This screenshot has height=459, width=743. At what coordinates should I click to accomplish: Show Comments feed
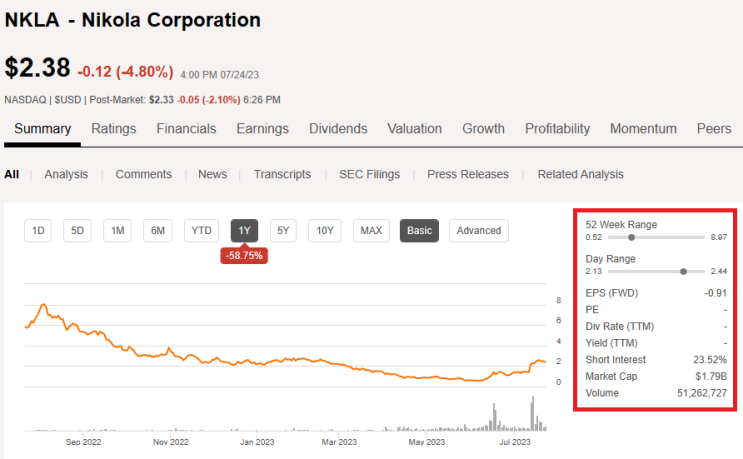144,174
